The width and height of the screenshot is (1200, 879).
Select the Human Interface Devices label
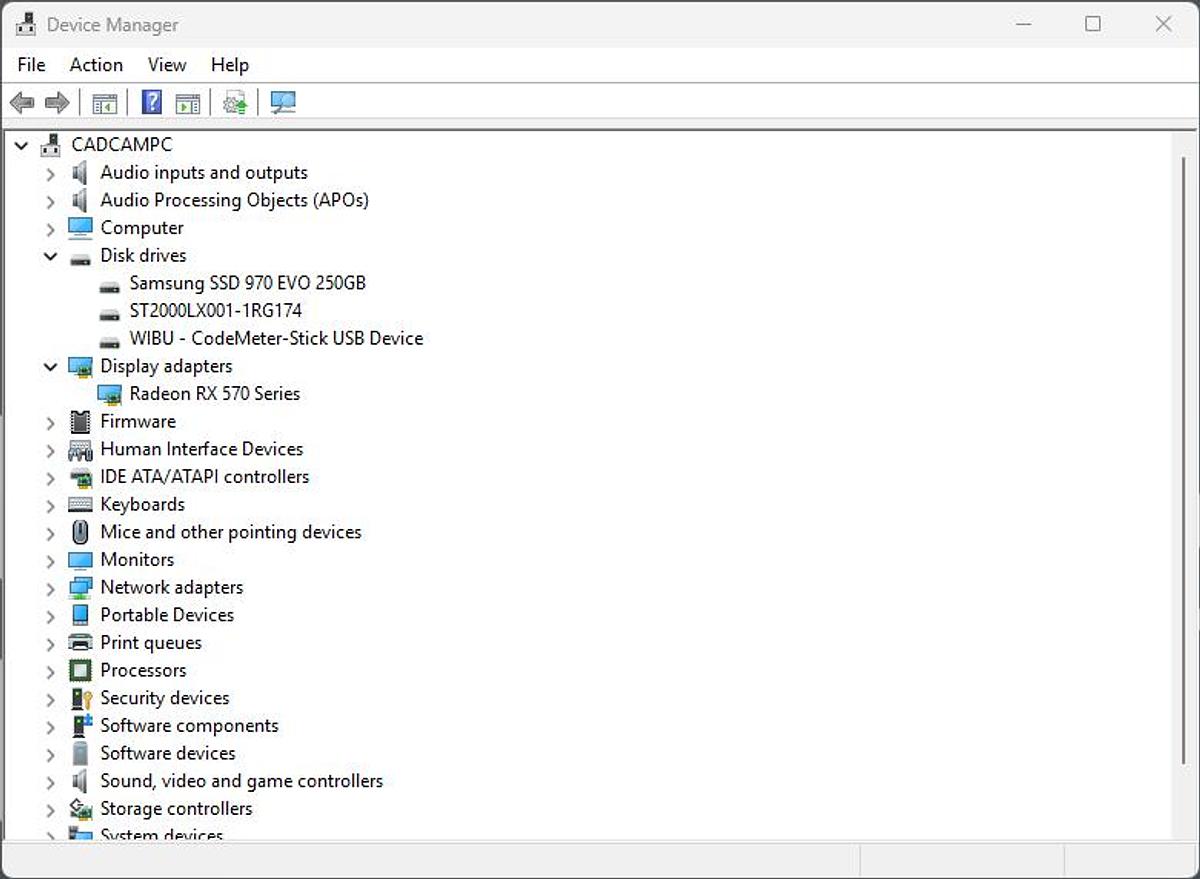click(x=202, y=449)
